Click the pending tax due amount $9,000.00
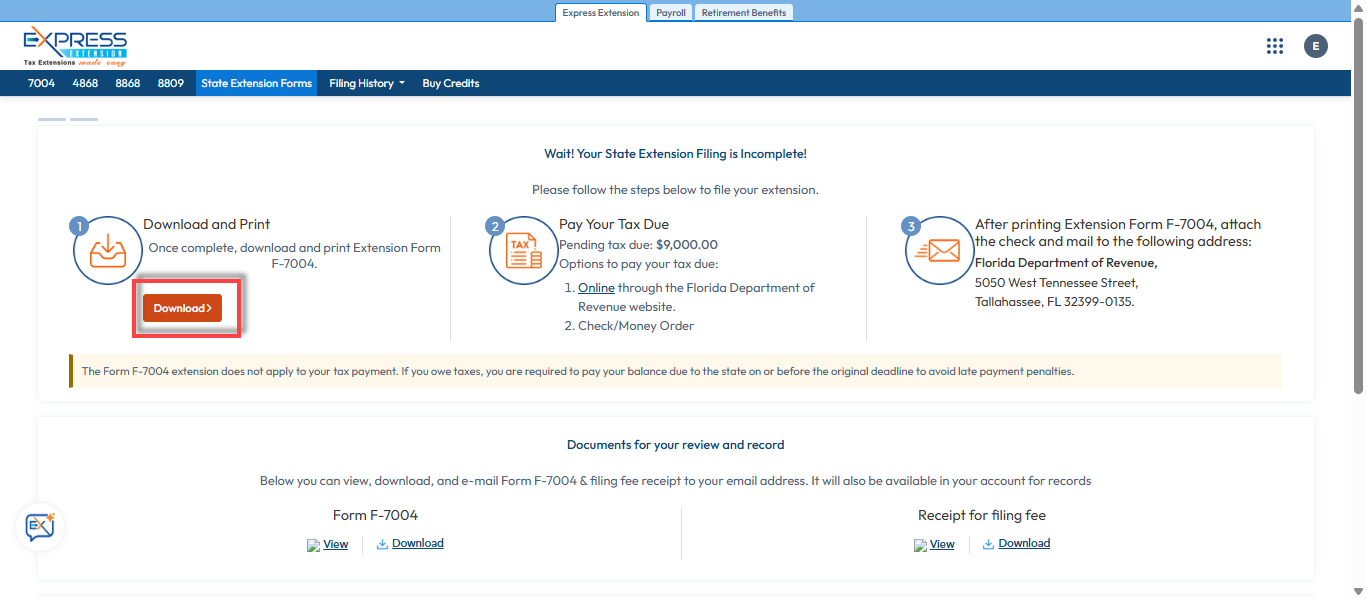 pyautogui.click(x=687, y=244)
